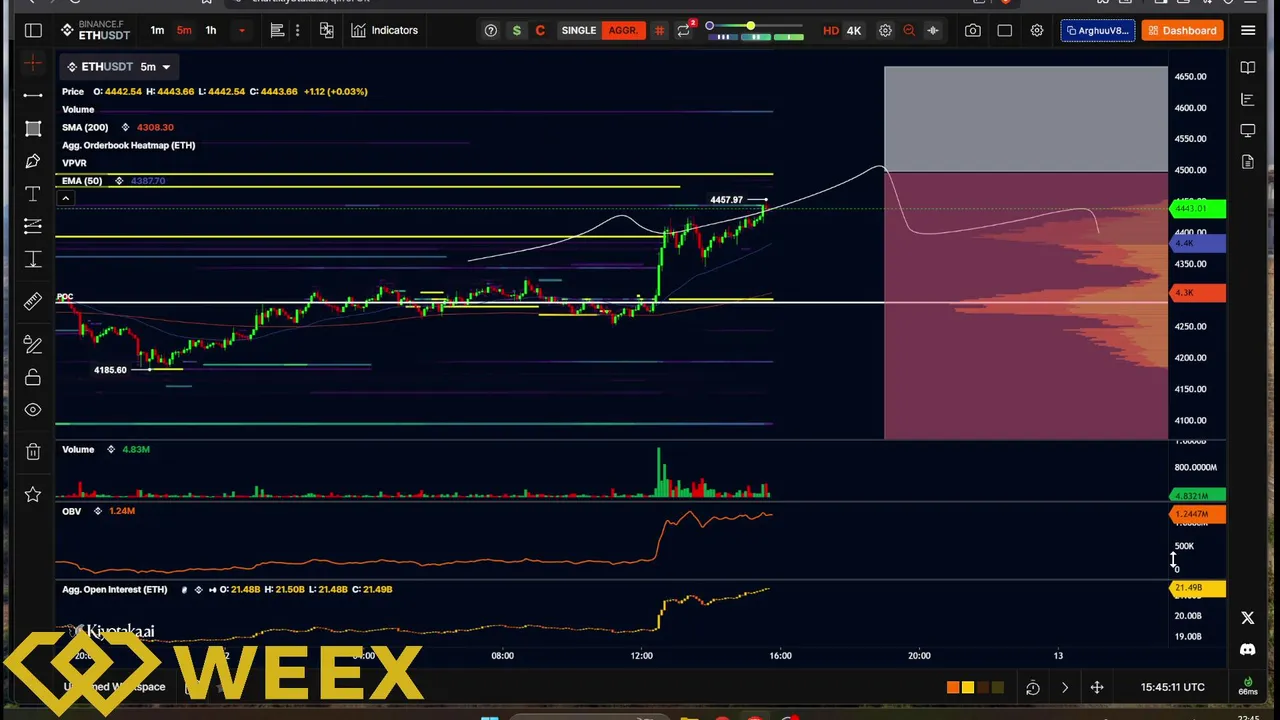Enable 4K heatmap resolution
Viewport: 1280px width, 720px height.
854,30
